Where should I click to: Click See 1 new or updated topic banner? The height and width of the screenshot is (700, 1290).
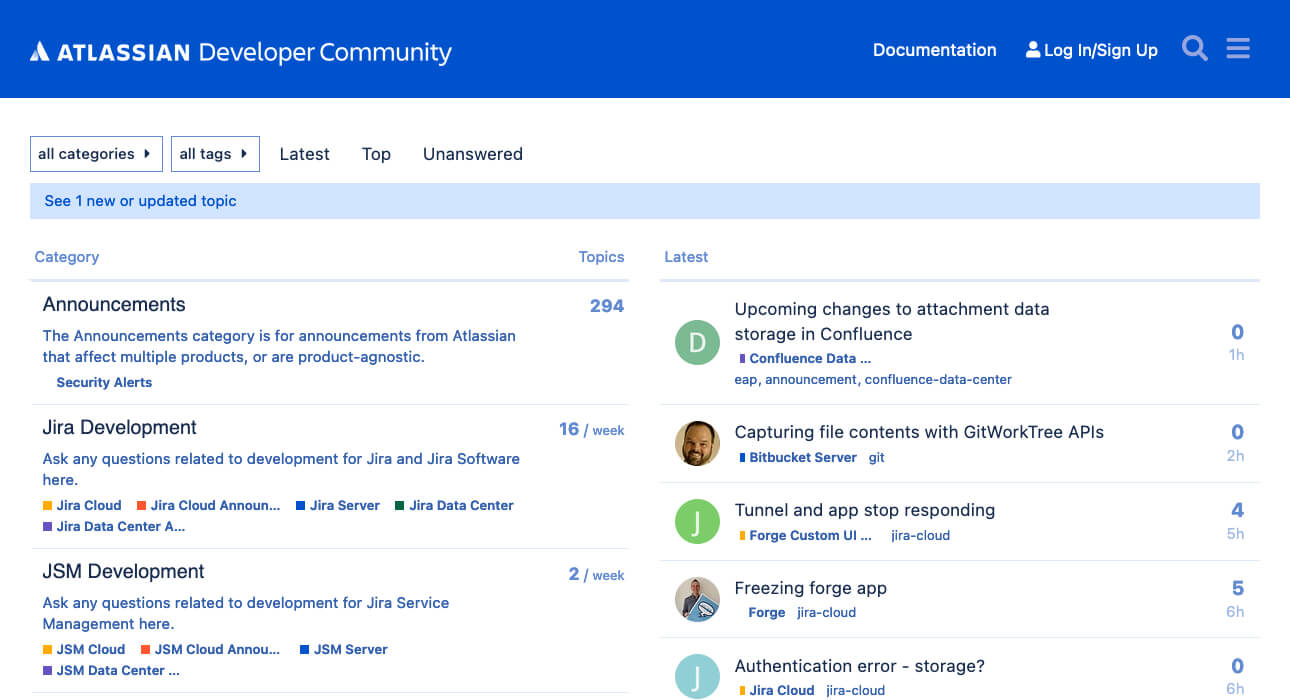click(x=139, y=200)
